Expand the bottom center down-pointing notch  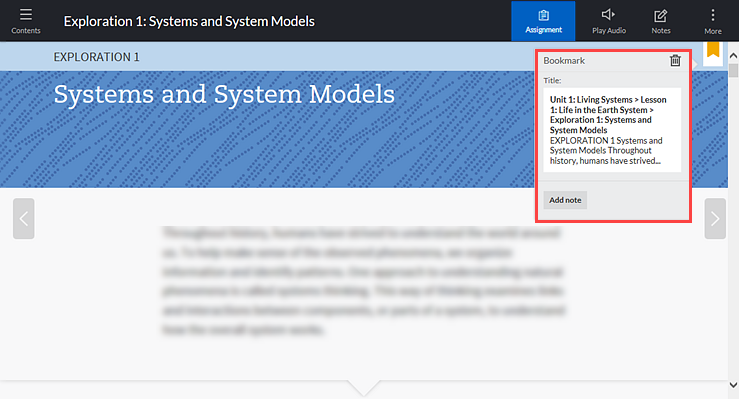click(364, 388)
